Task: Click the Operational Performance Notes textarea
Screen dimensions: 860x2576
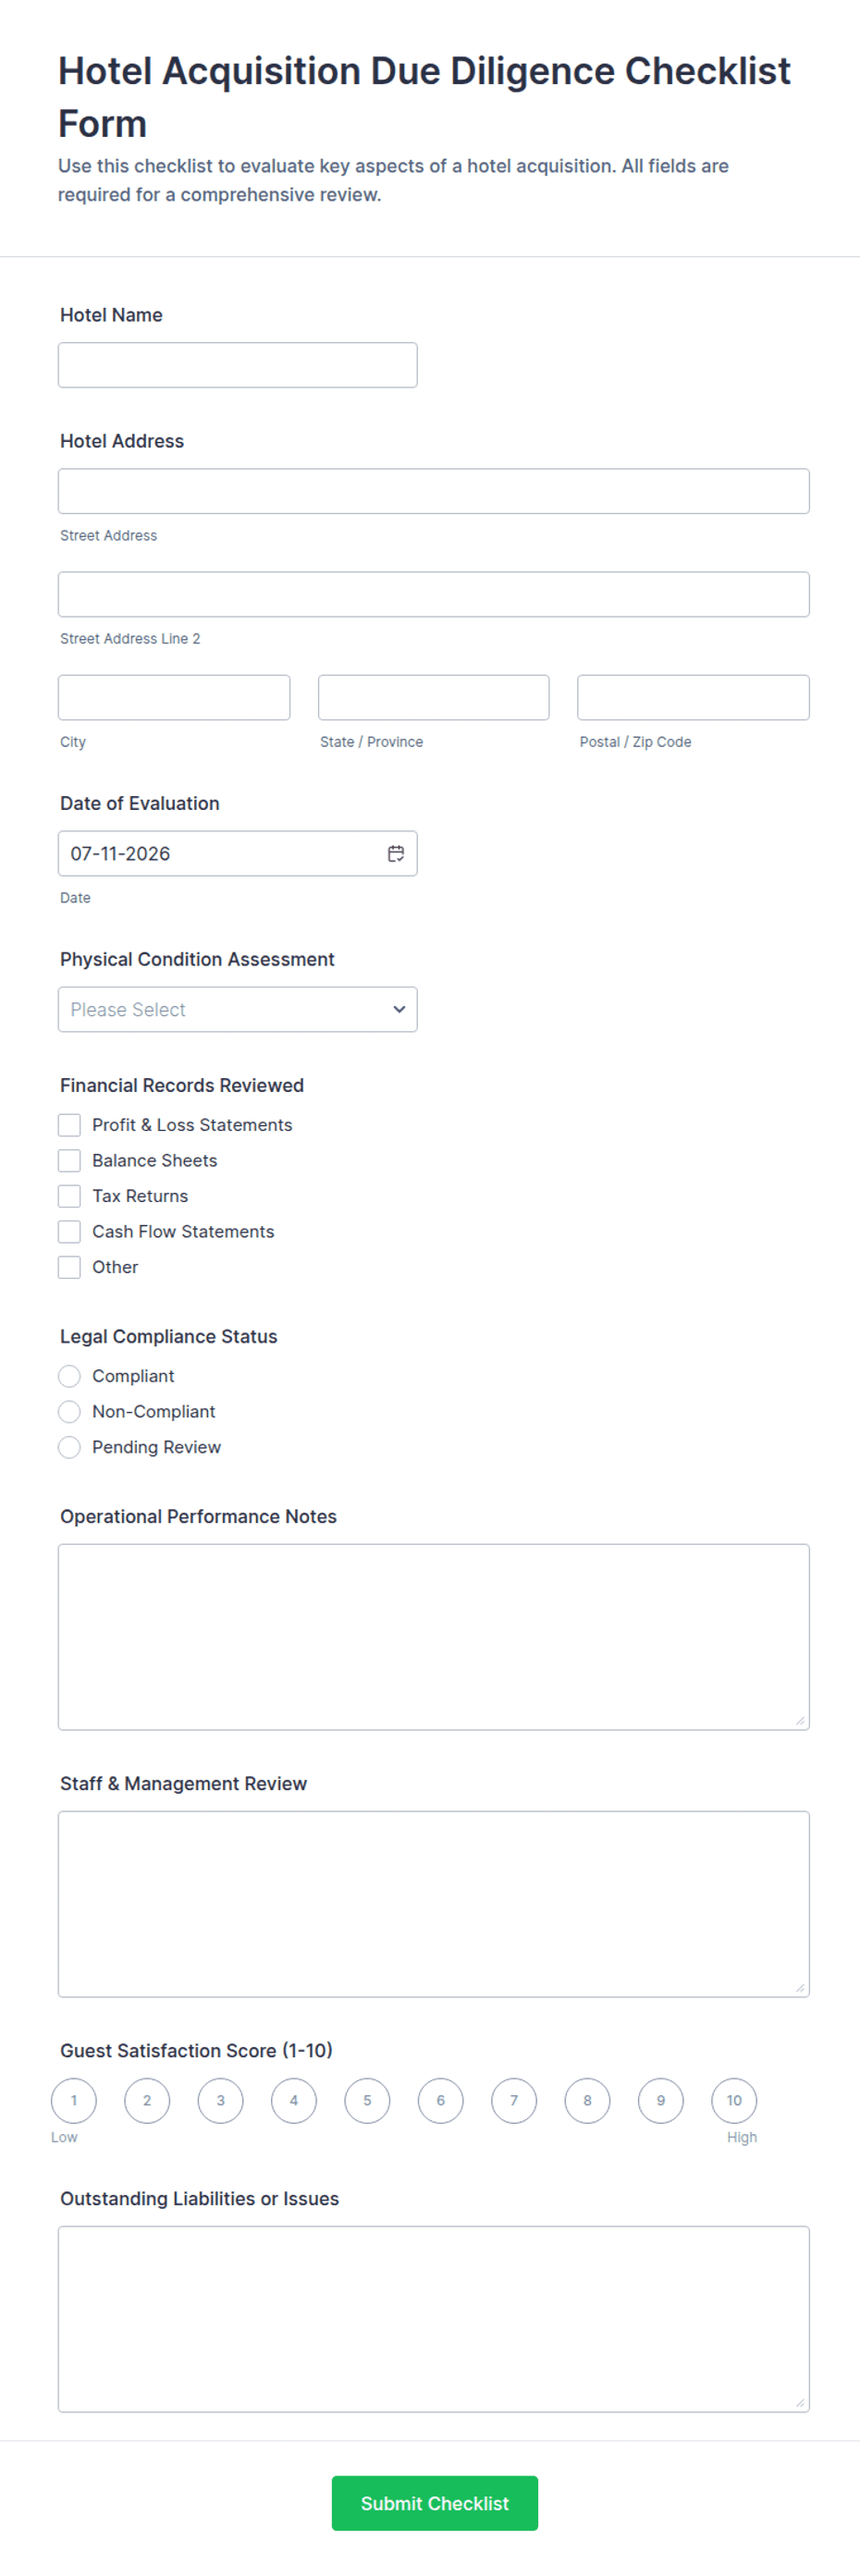Action: [433, 1637]
